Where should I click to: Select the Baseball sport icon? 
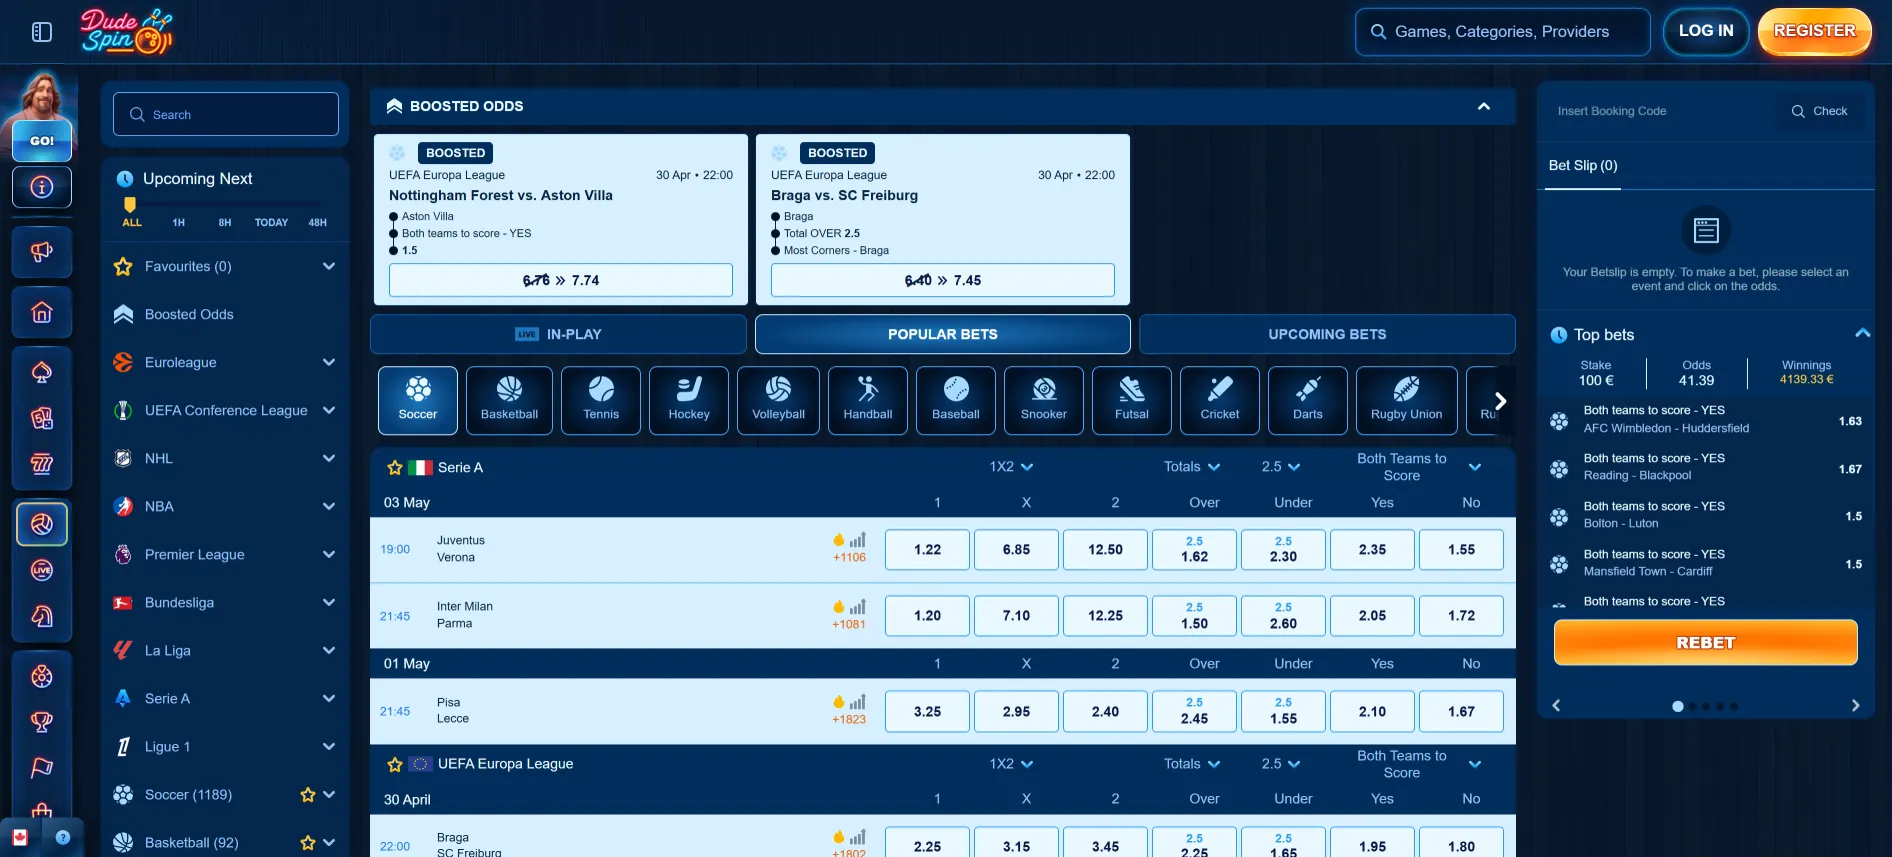pyautogui.click(x=956, y=400)
